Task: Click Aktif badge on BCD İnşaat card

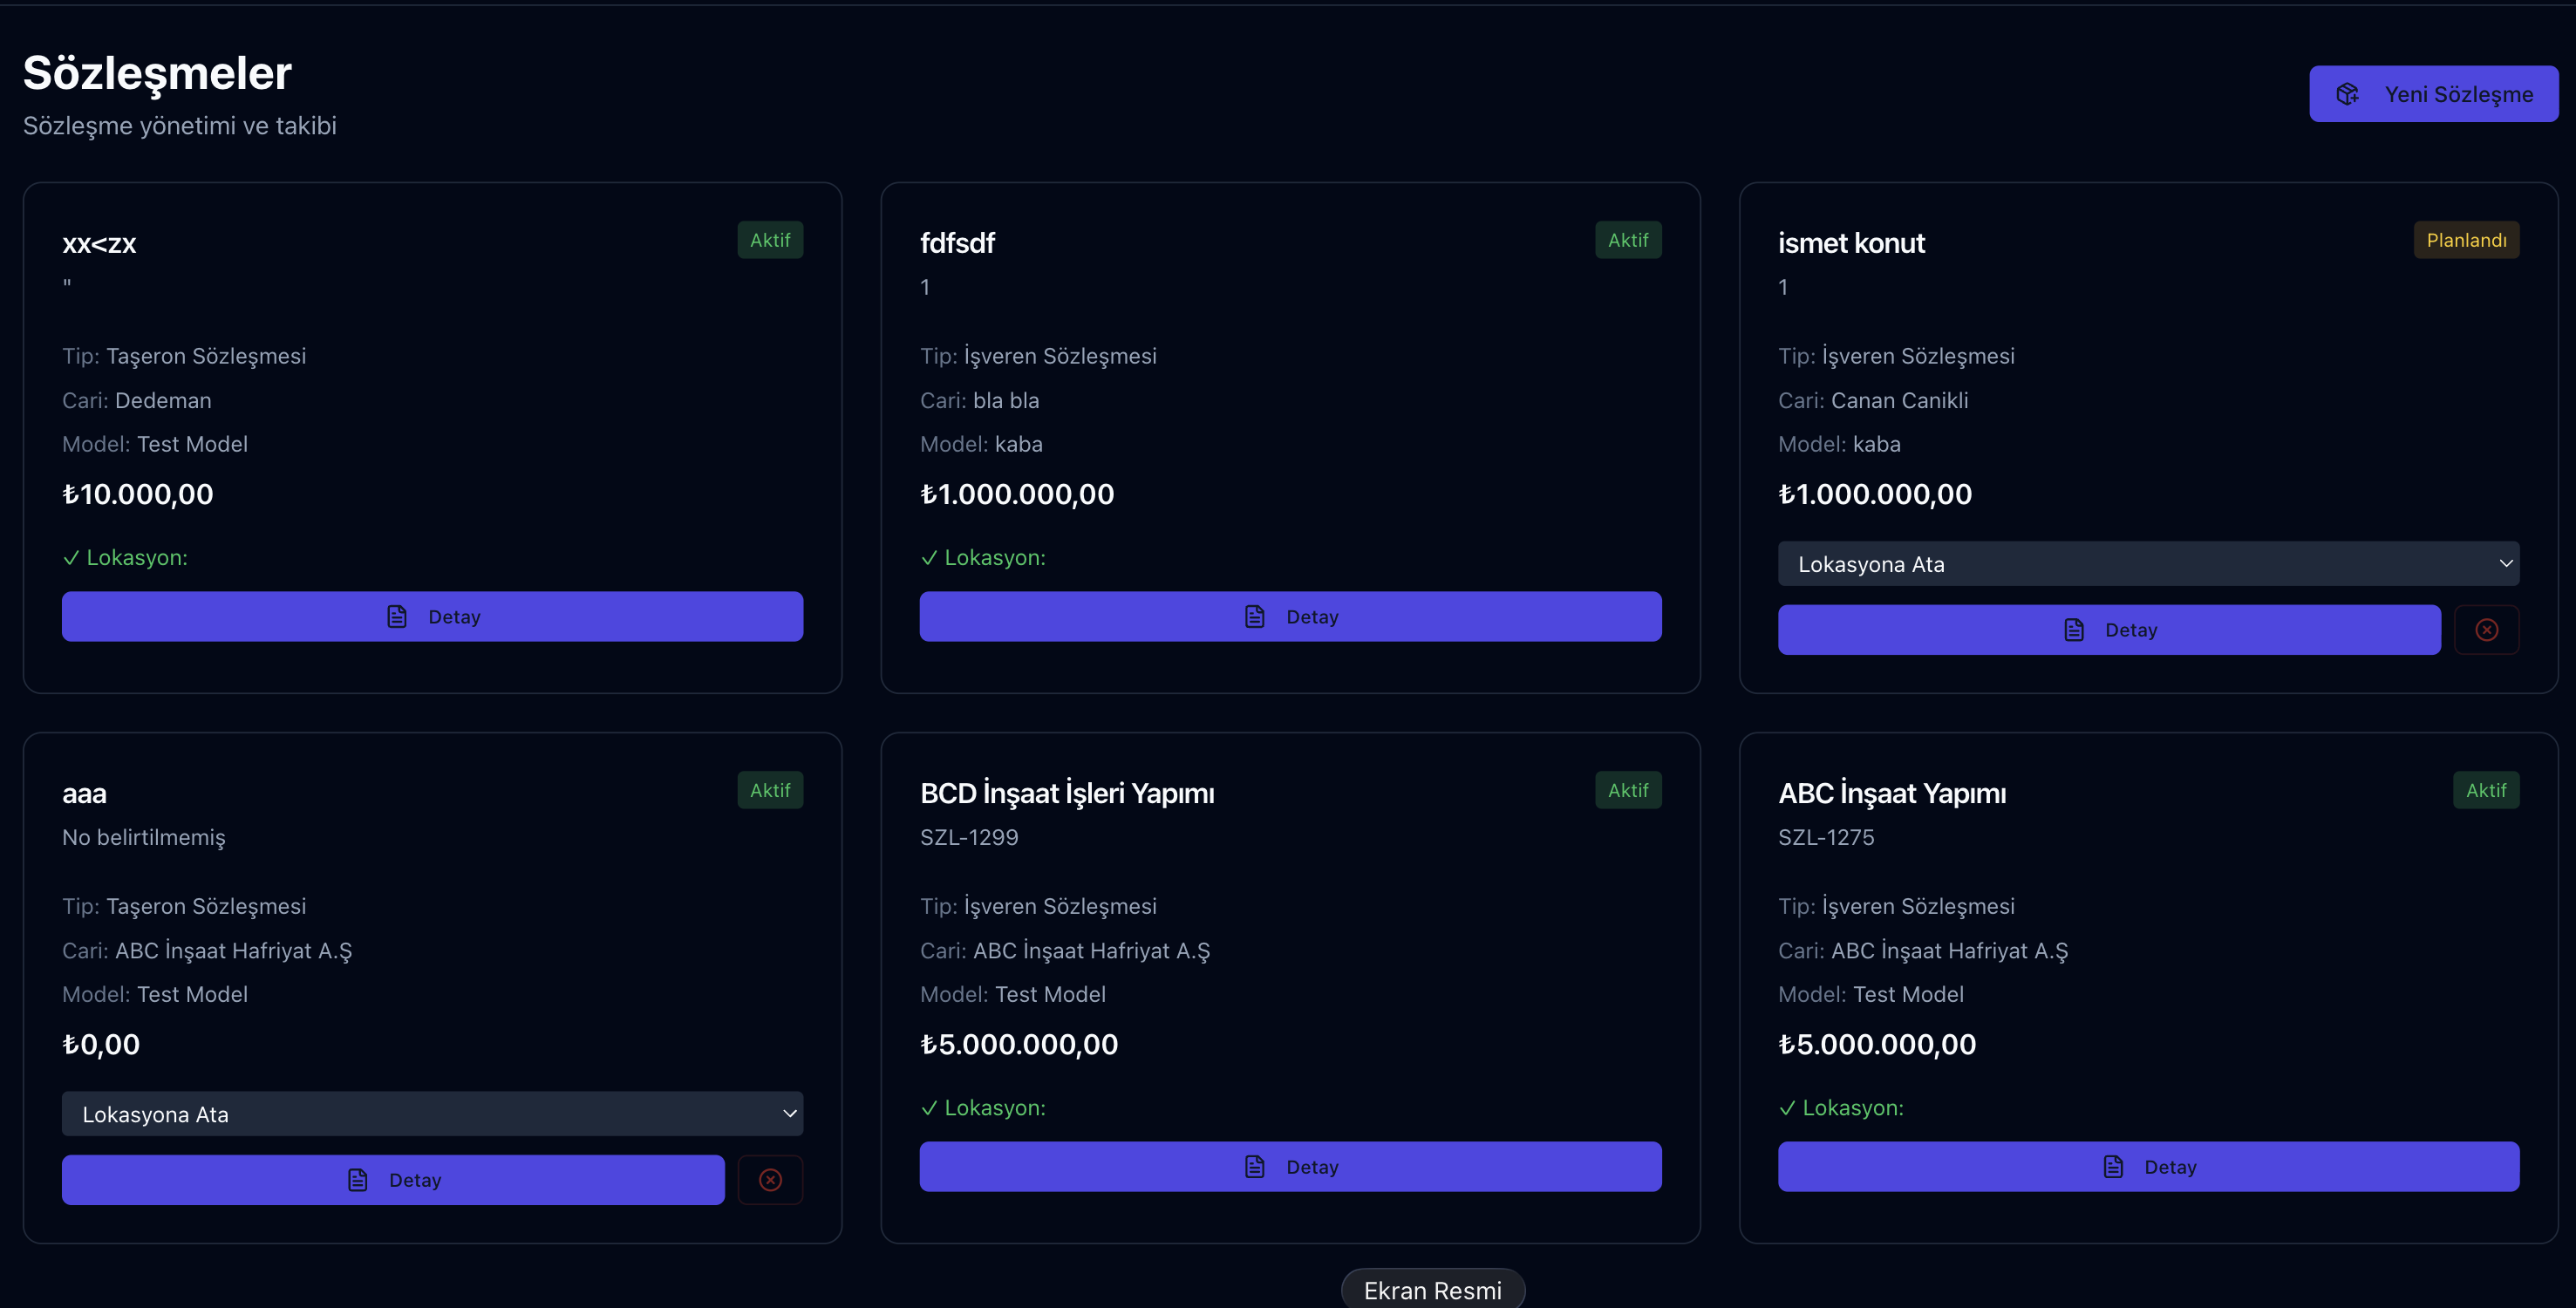Action: click(1628, 790)
